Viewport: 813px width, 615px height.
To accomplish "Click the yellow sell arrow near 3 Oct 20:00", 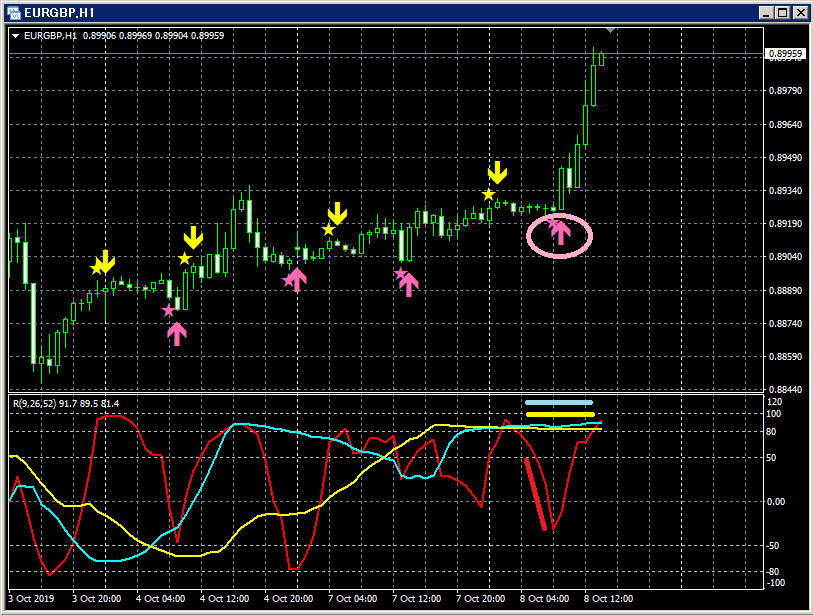I will coord(105,262).
